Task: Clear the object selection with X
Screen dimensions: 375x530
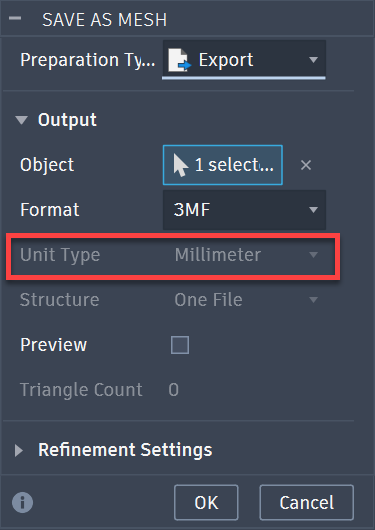Action: pos(306,165)
